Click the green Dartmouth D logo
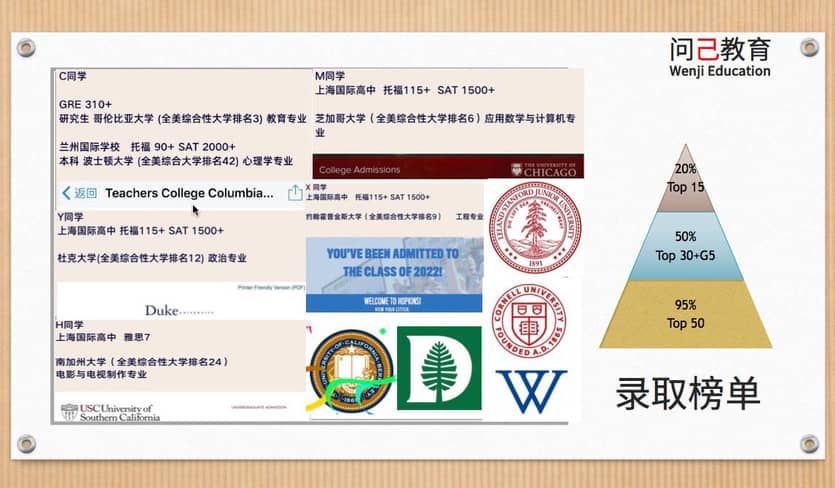The height and width of the screenshot is (488, 835). [x=439, y=368]
